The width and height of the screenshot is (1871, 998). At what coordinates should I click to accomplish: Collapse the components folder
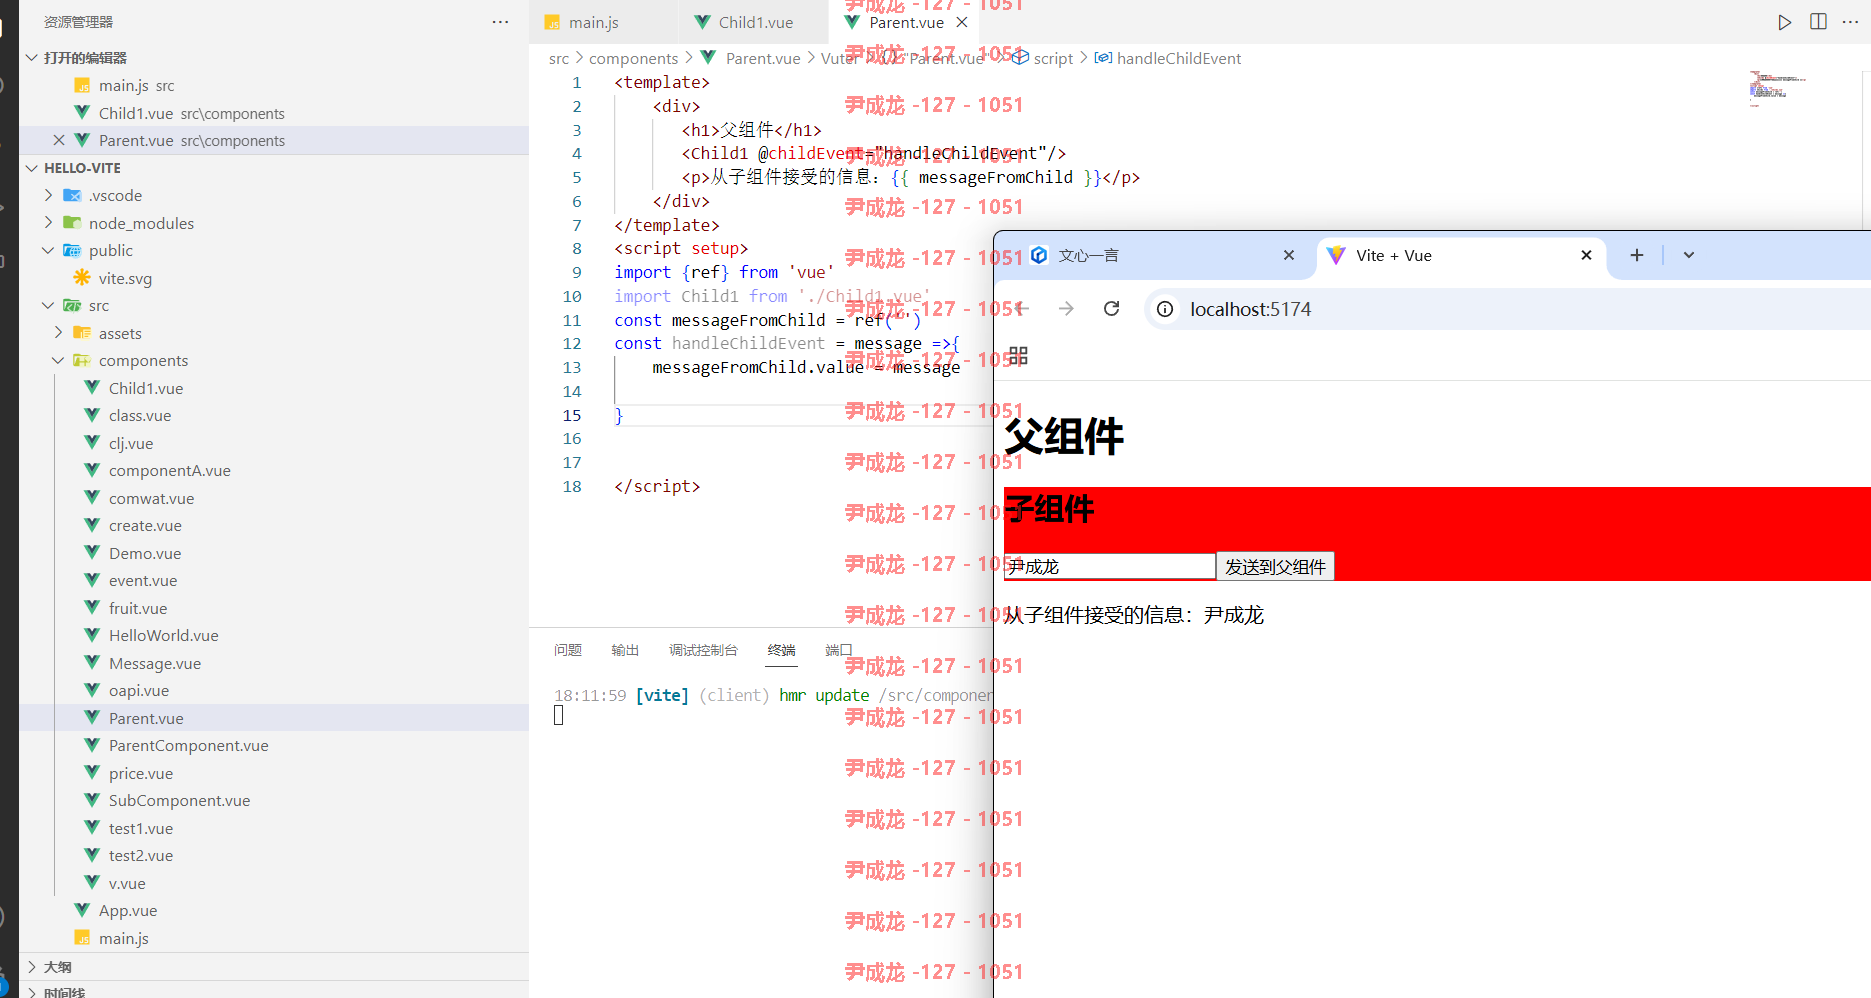[58, 360]
